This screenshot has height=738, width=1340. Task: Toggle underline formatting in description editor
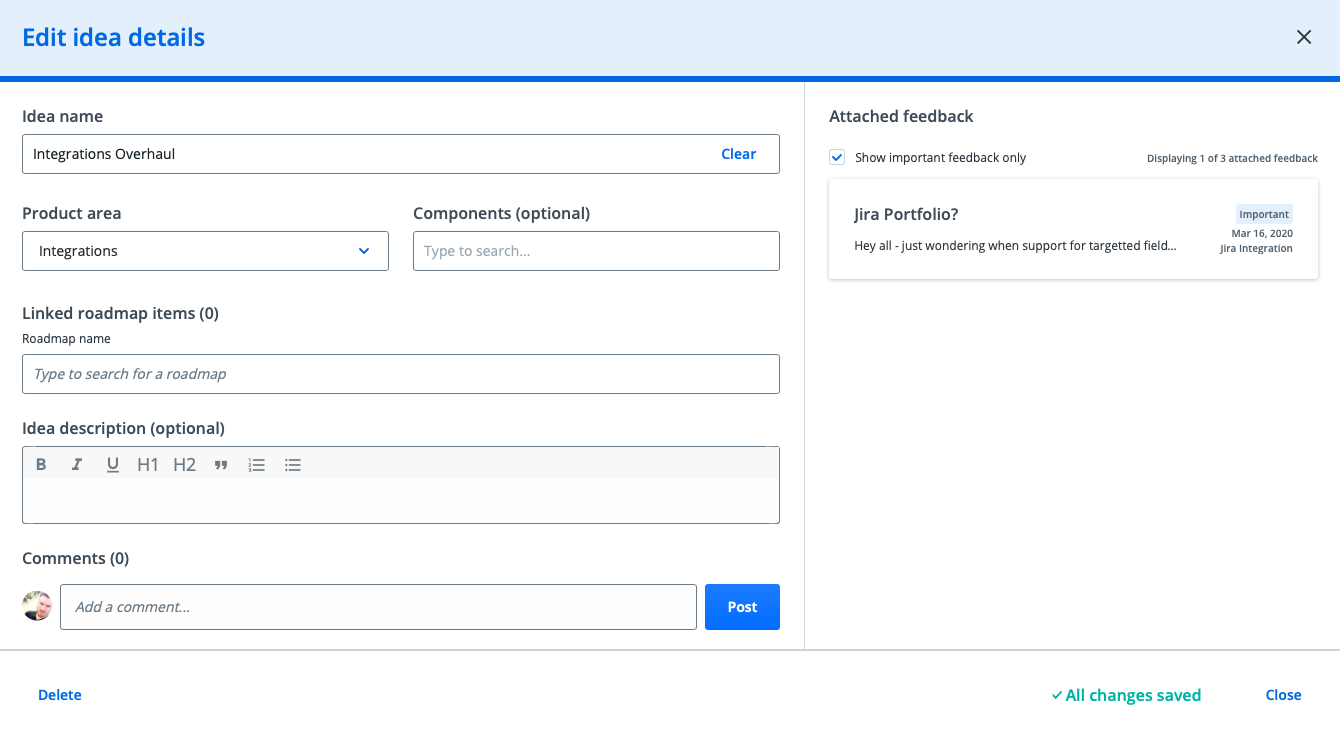[112, 464]
